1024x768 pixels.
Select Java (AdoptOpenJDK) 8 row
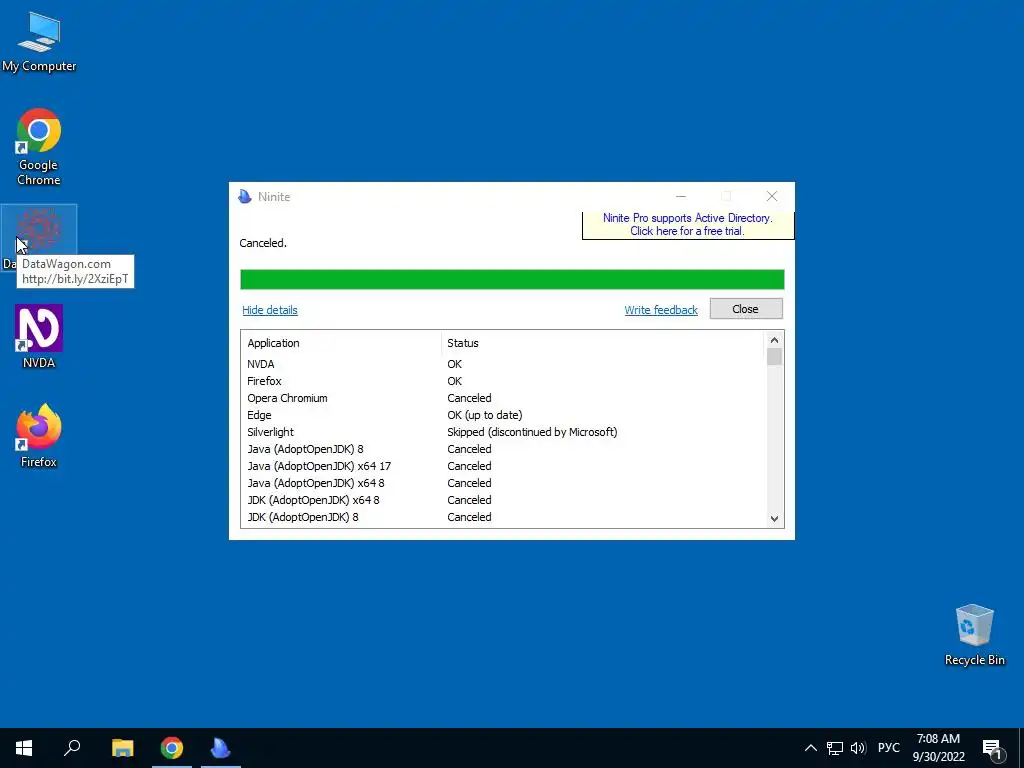click(x=503, y=449)
